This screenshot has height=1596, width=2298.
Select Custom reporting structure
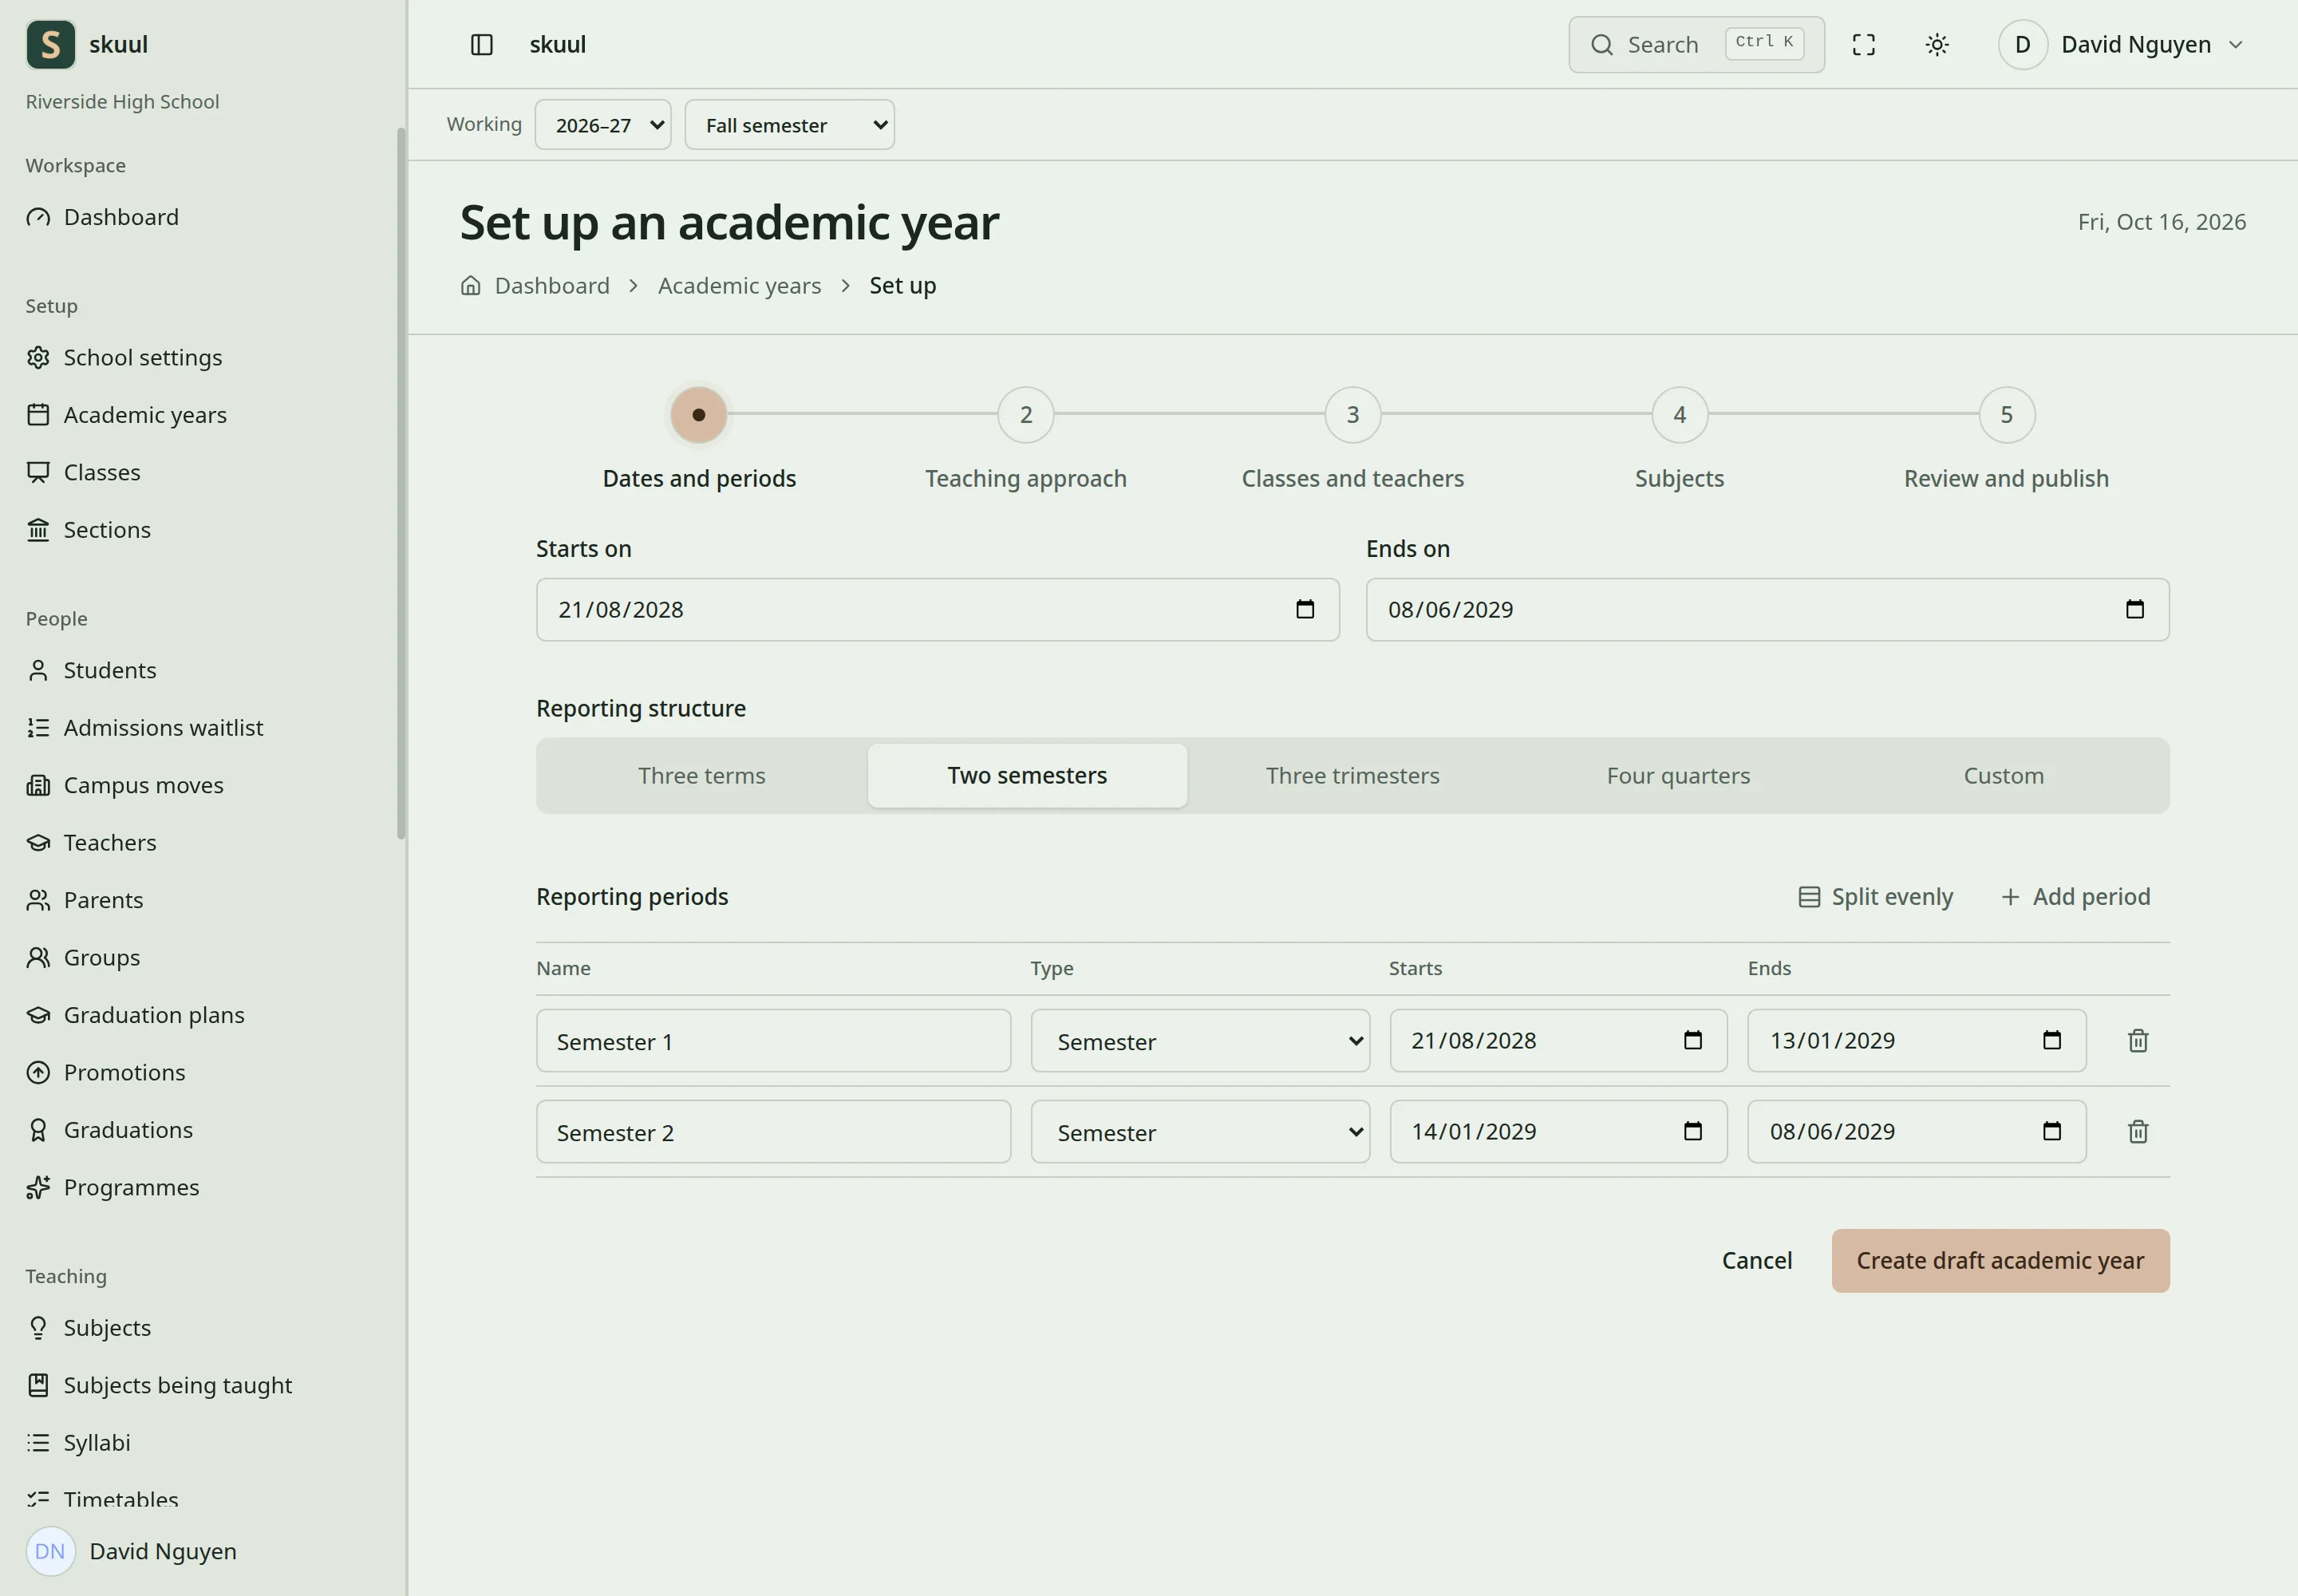[x=2003, y=776]
